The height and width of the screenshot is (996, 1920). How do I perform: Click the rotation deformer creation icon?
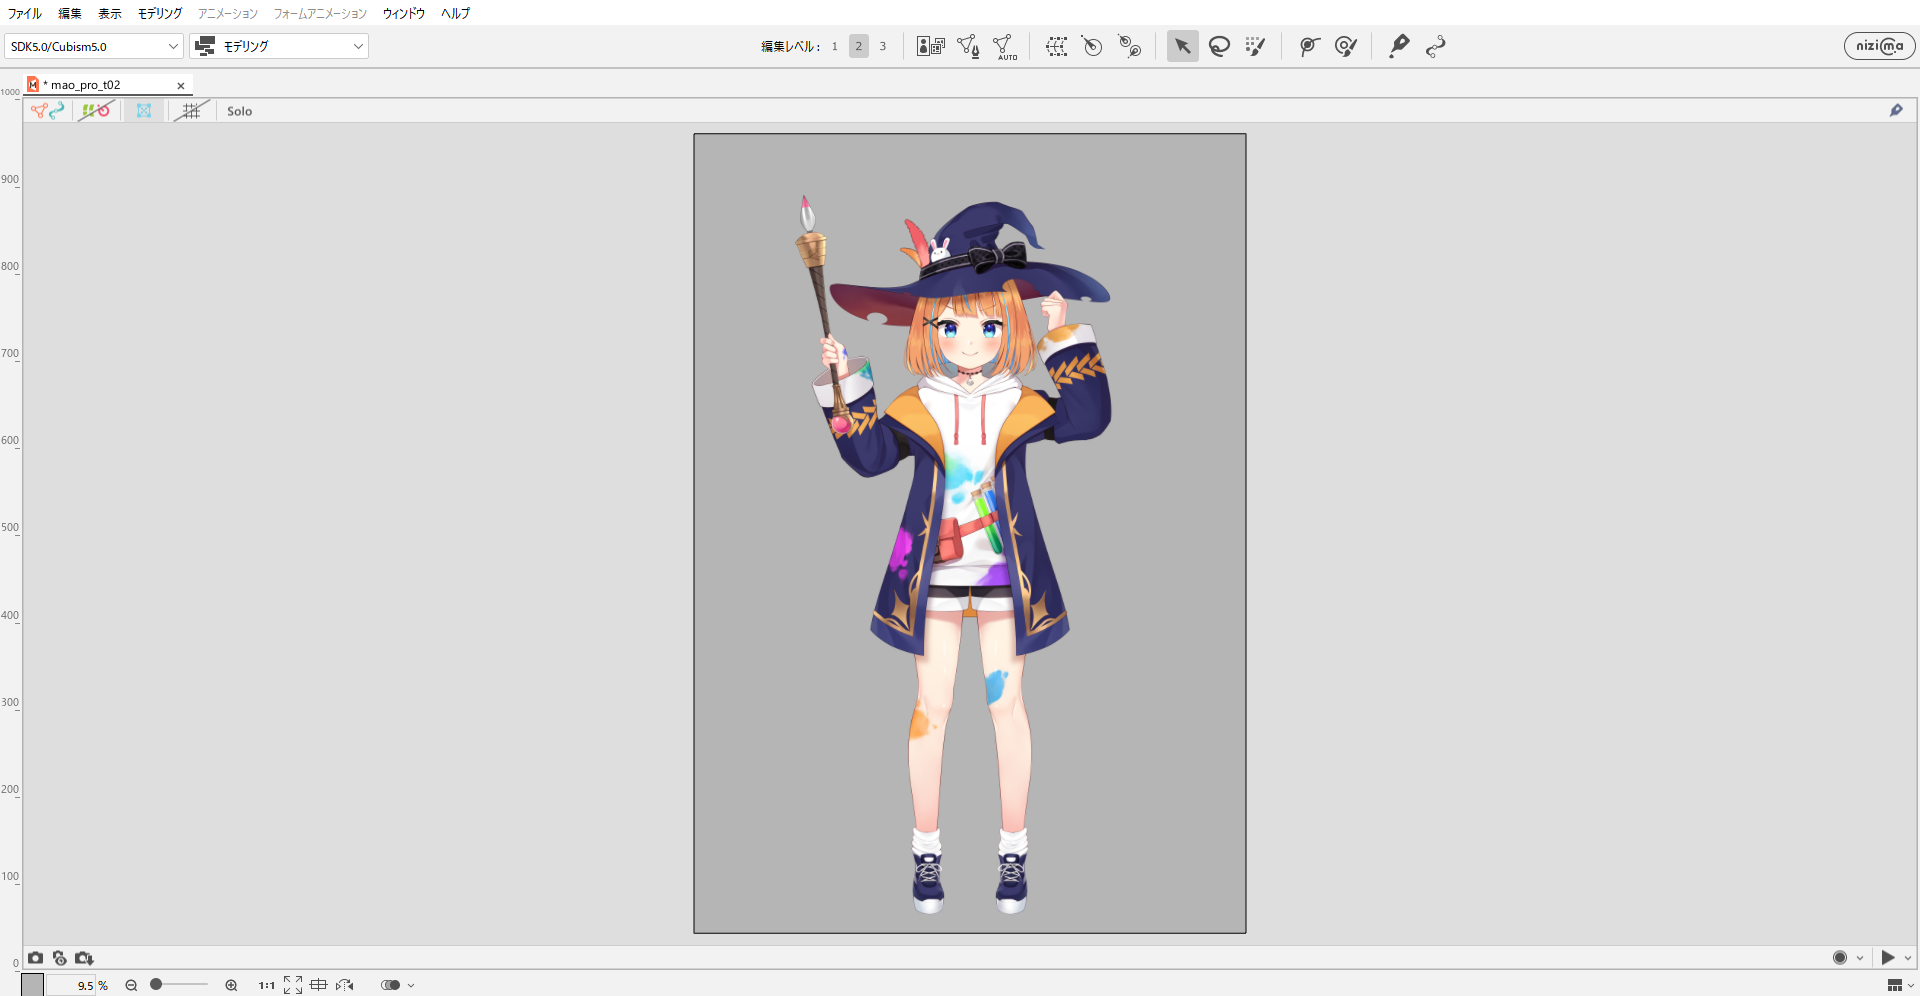point(1092,46)
